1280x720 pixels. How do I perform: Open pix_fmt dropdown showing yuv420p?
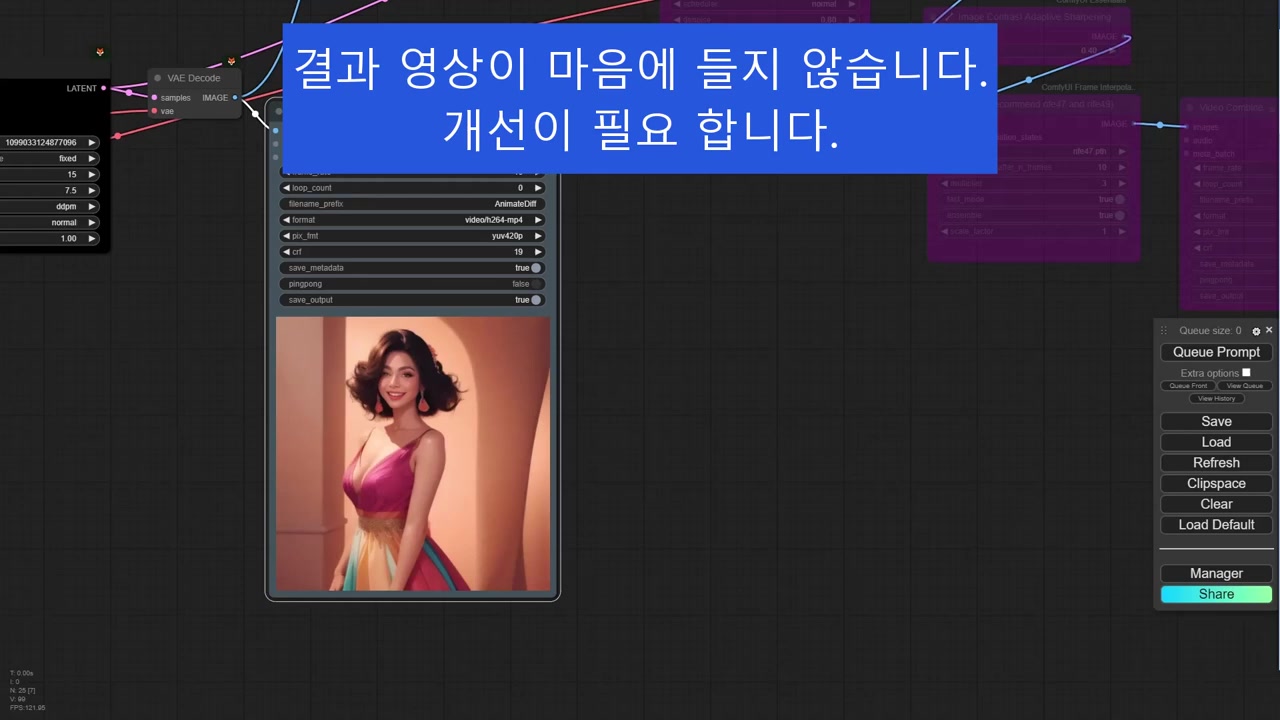point(412,236)
